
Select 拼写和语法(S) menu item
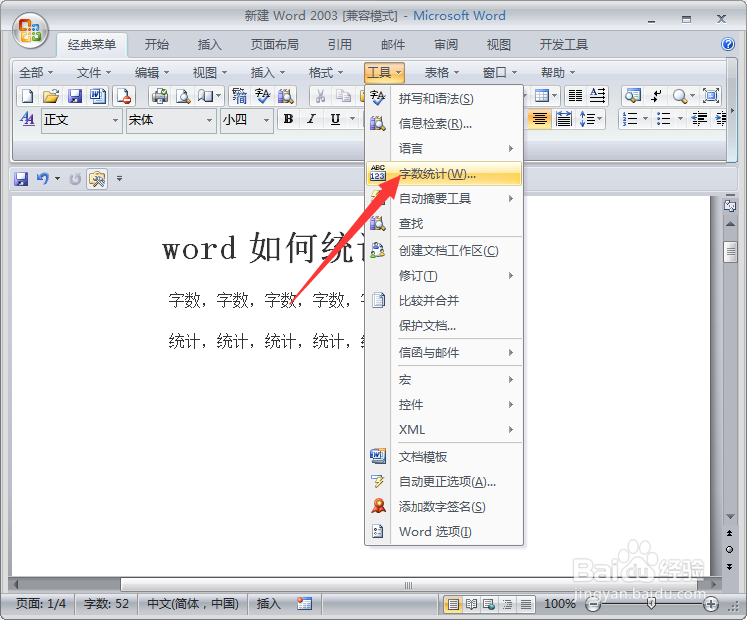point(444,99)
